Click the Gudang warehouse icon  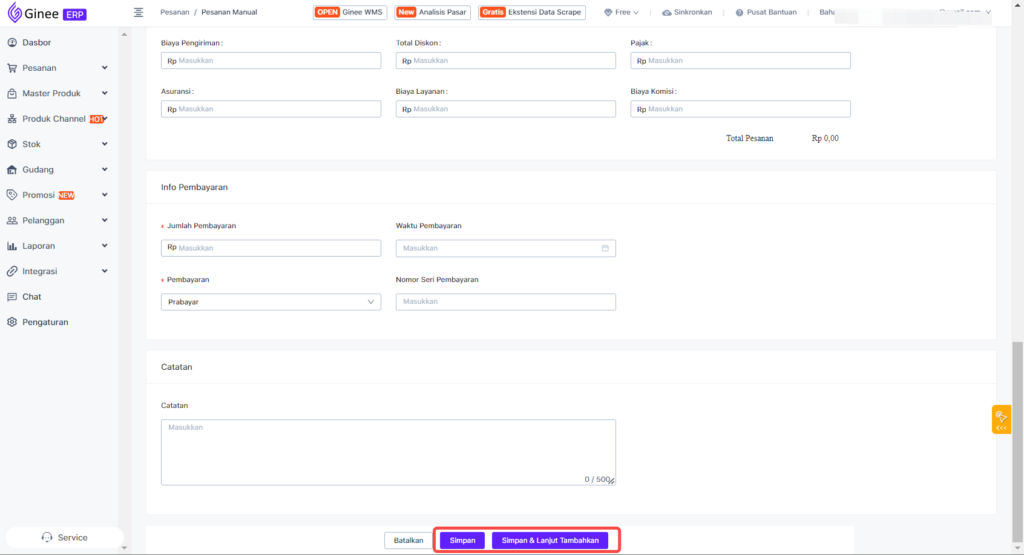[12, 170]
